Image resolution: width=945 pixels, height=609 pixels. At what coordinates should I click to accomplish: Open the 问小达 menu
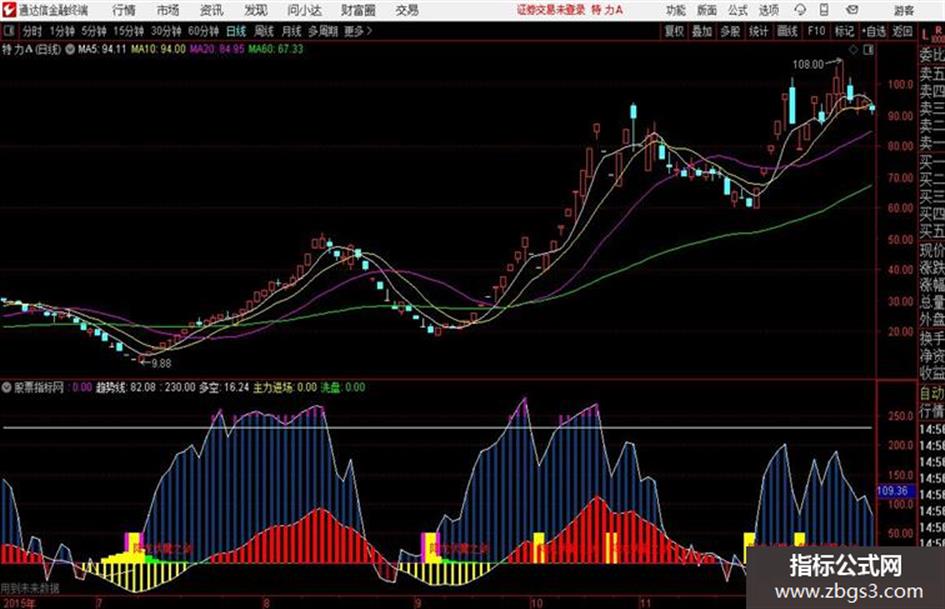point(304,10)
